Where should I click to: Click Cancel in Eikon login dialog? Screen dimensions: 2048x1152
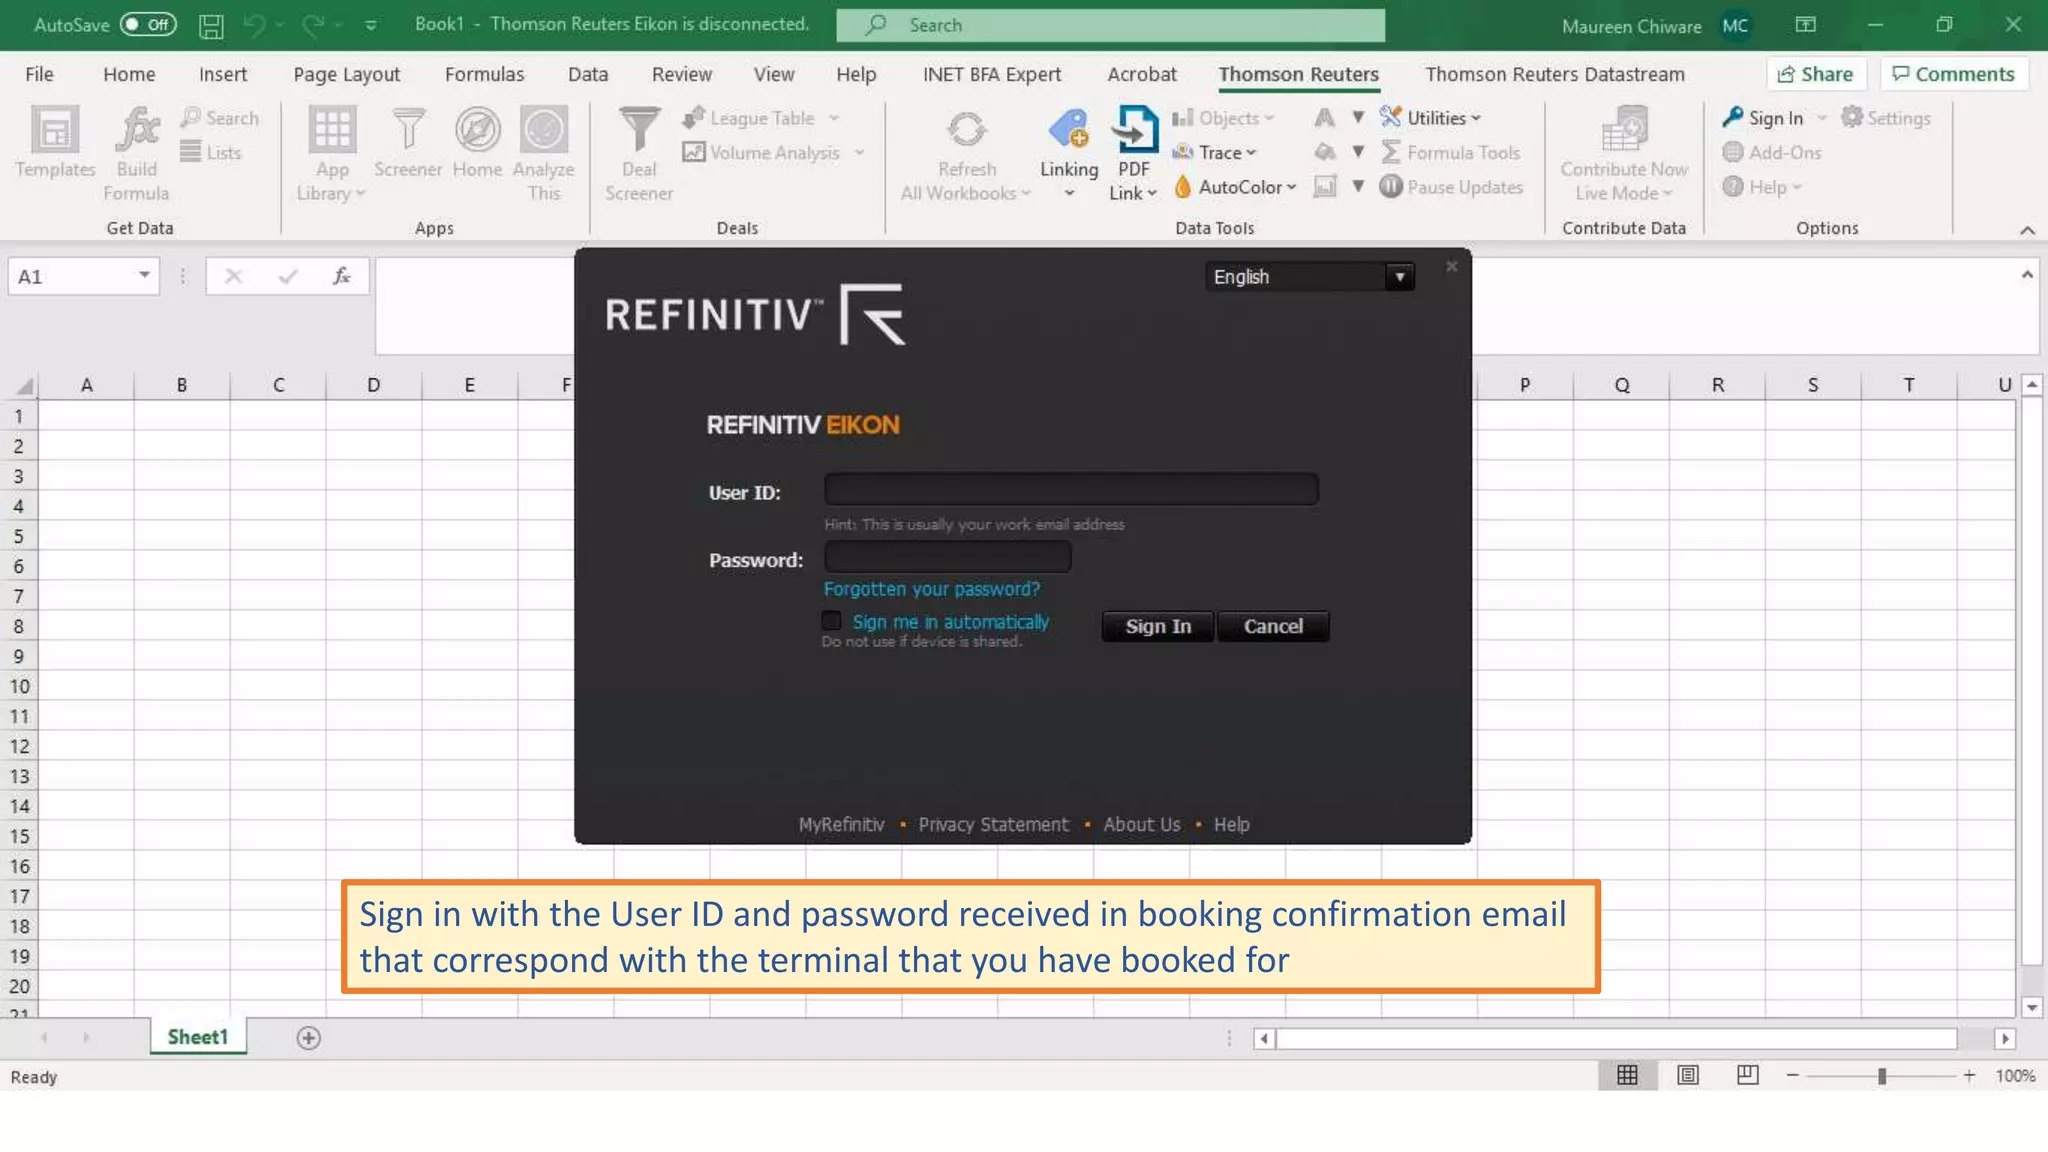tap(1273, 626)
